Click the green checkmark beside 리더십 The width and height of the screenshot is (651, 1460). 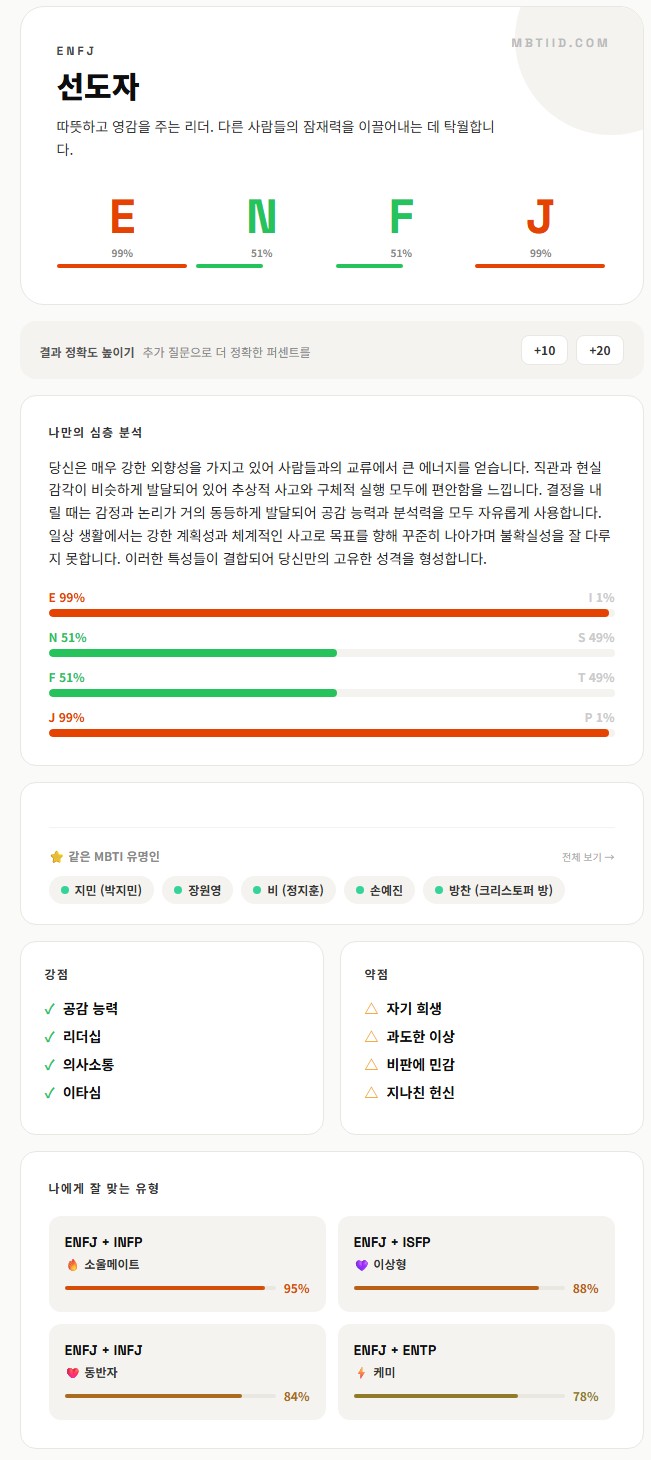tap(49, 1037)
